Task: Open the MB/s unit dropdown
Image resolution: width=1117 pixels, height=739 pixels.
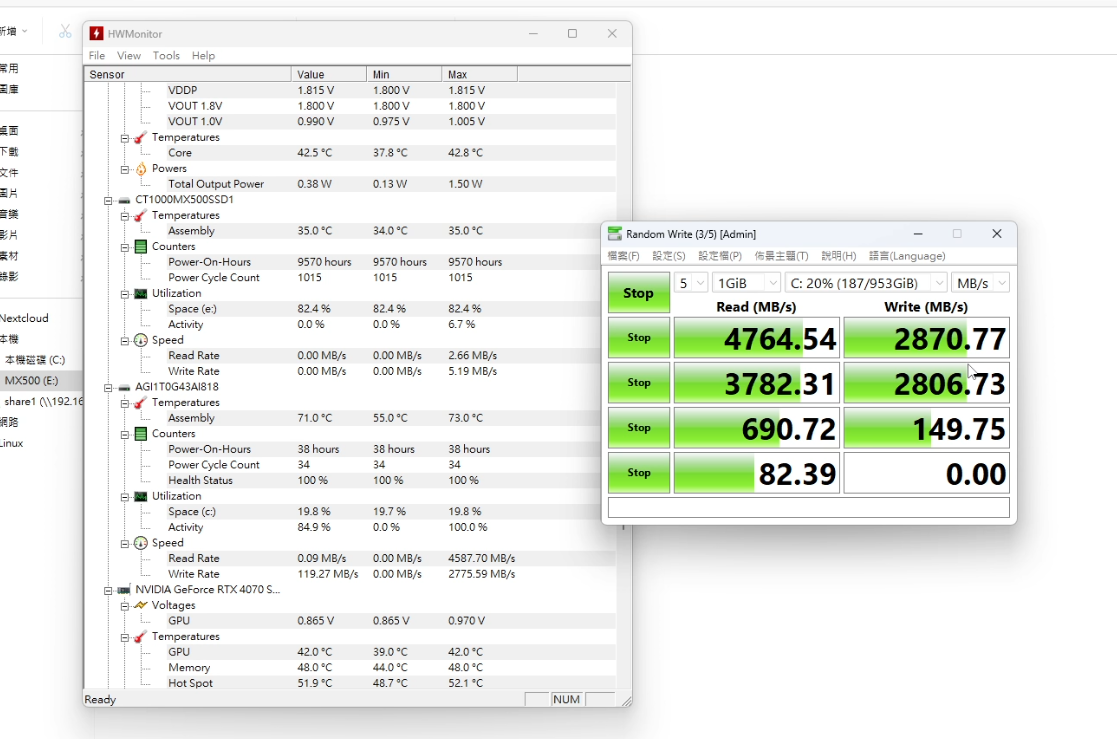Action: point(981,283)
